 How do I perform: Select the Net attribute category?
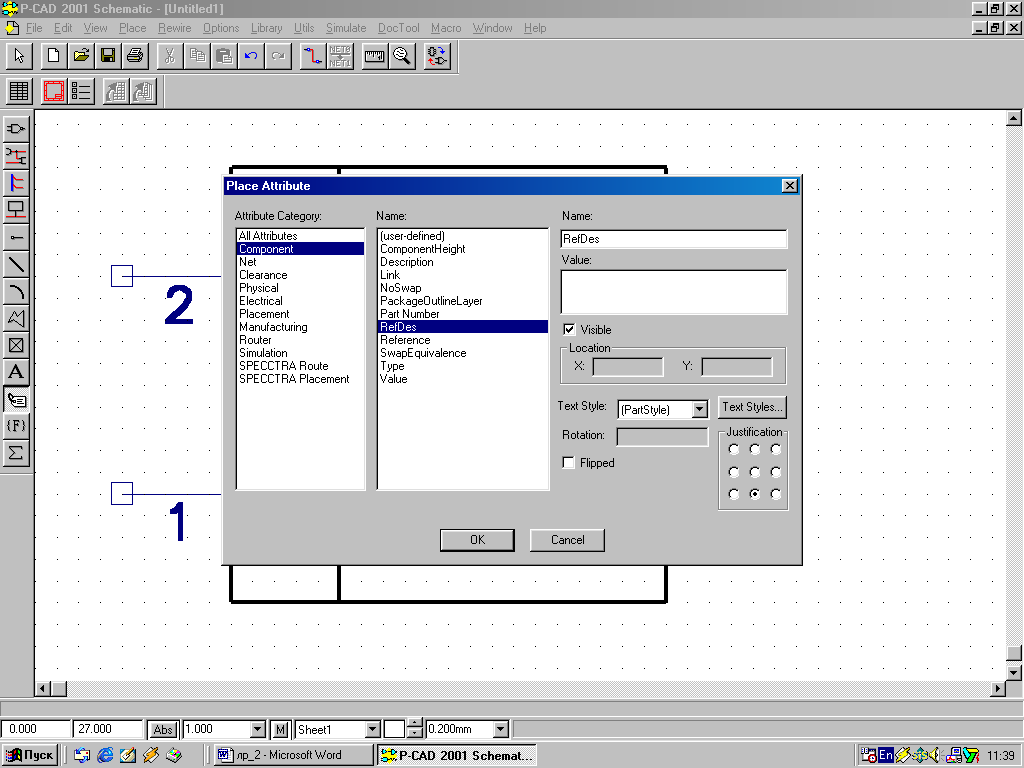(x=300, y=262)
